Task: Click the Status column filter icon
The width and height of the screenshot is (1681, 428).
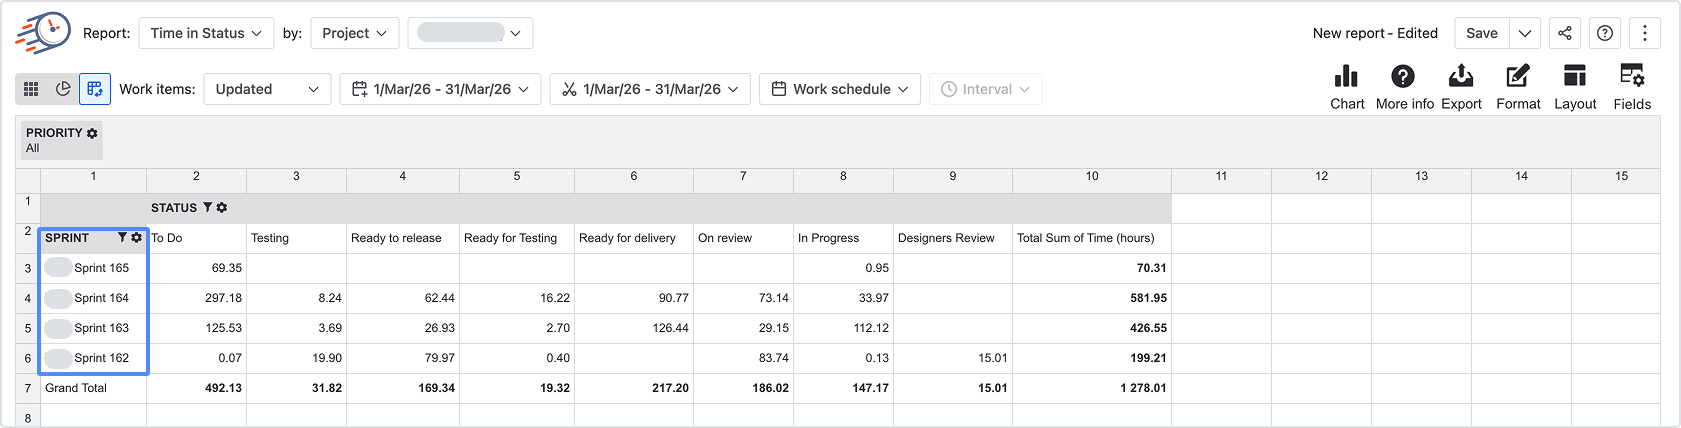Action: tap(208, 208)
